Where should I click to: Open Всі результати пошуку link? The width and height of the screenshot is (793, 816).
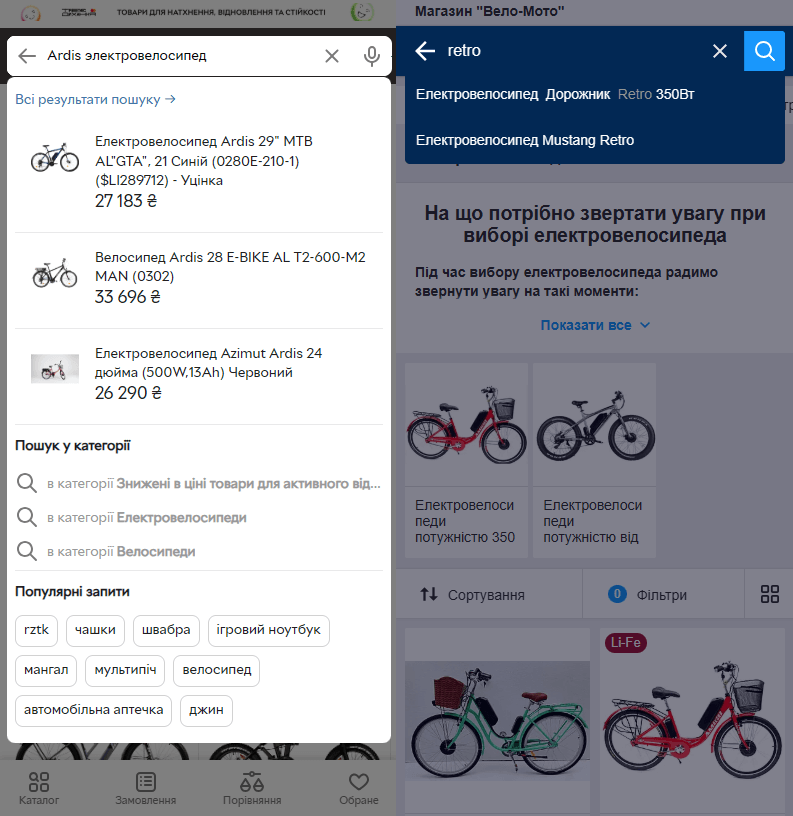point(95,99)
